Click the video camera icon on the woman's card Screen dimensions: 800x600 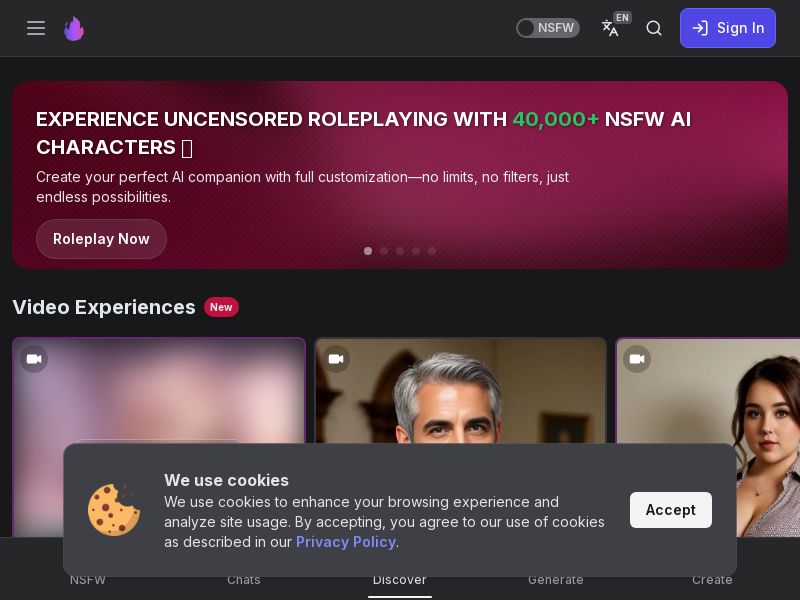[x=636, y=359]
